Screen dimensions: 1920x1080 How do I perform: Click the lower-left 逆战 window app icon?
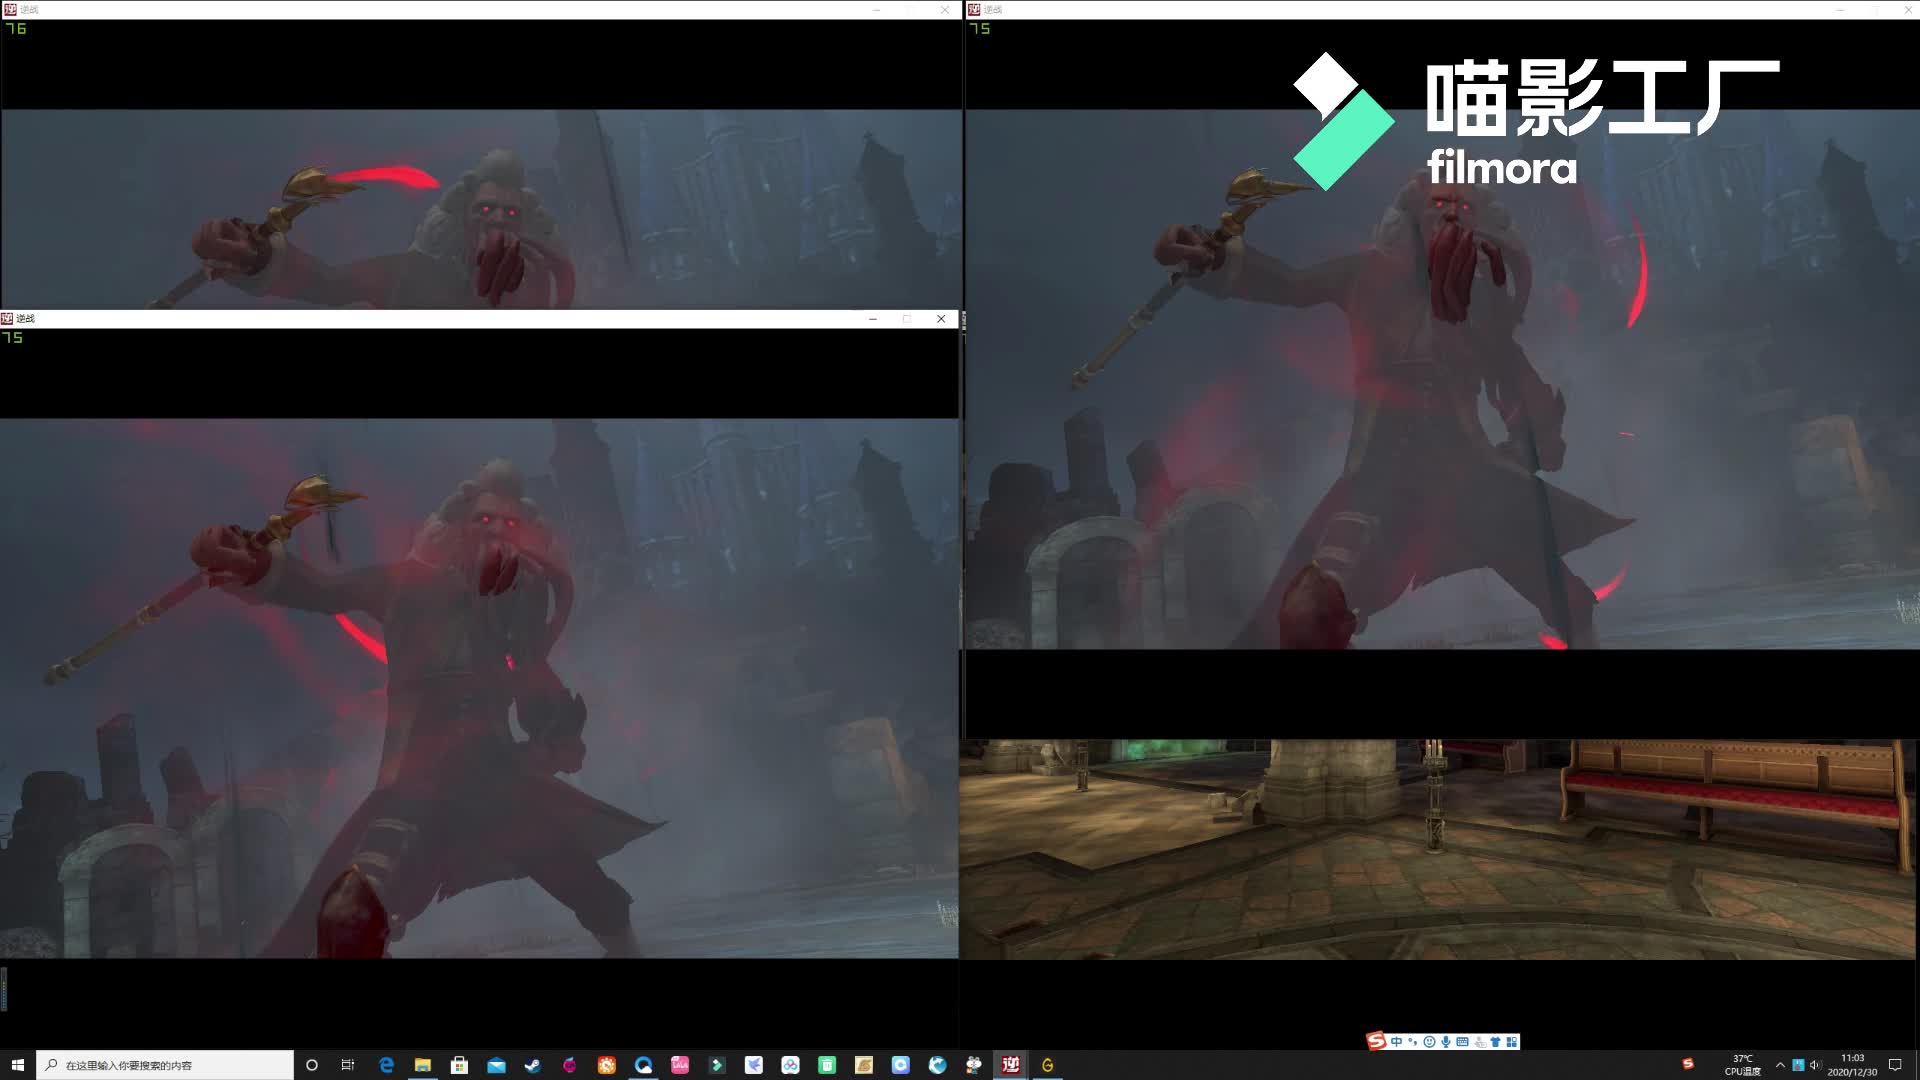click(x=7, y=319)
